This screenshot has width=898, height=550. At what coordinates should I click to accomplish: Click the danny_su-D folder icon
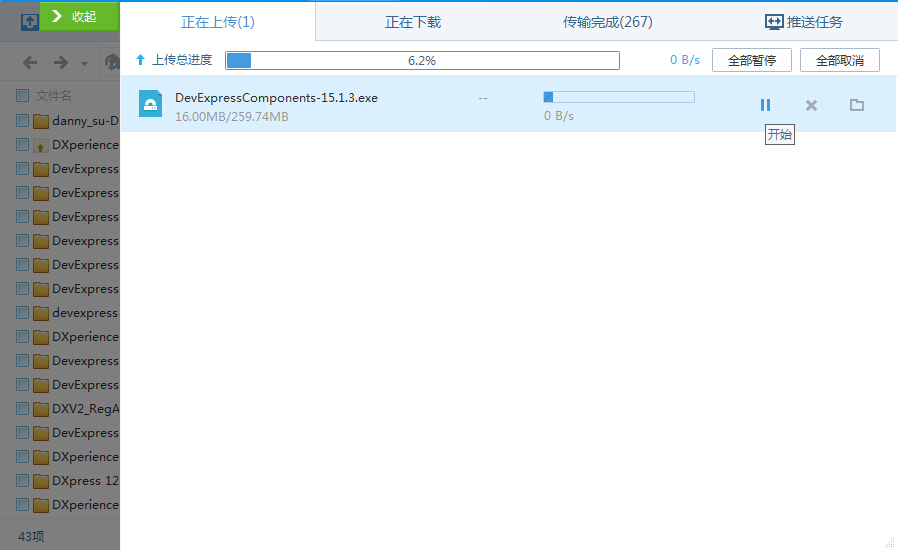click(x=41, y=121)
